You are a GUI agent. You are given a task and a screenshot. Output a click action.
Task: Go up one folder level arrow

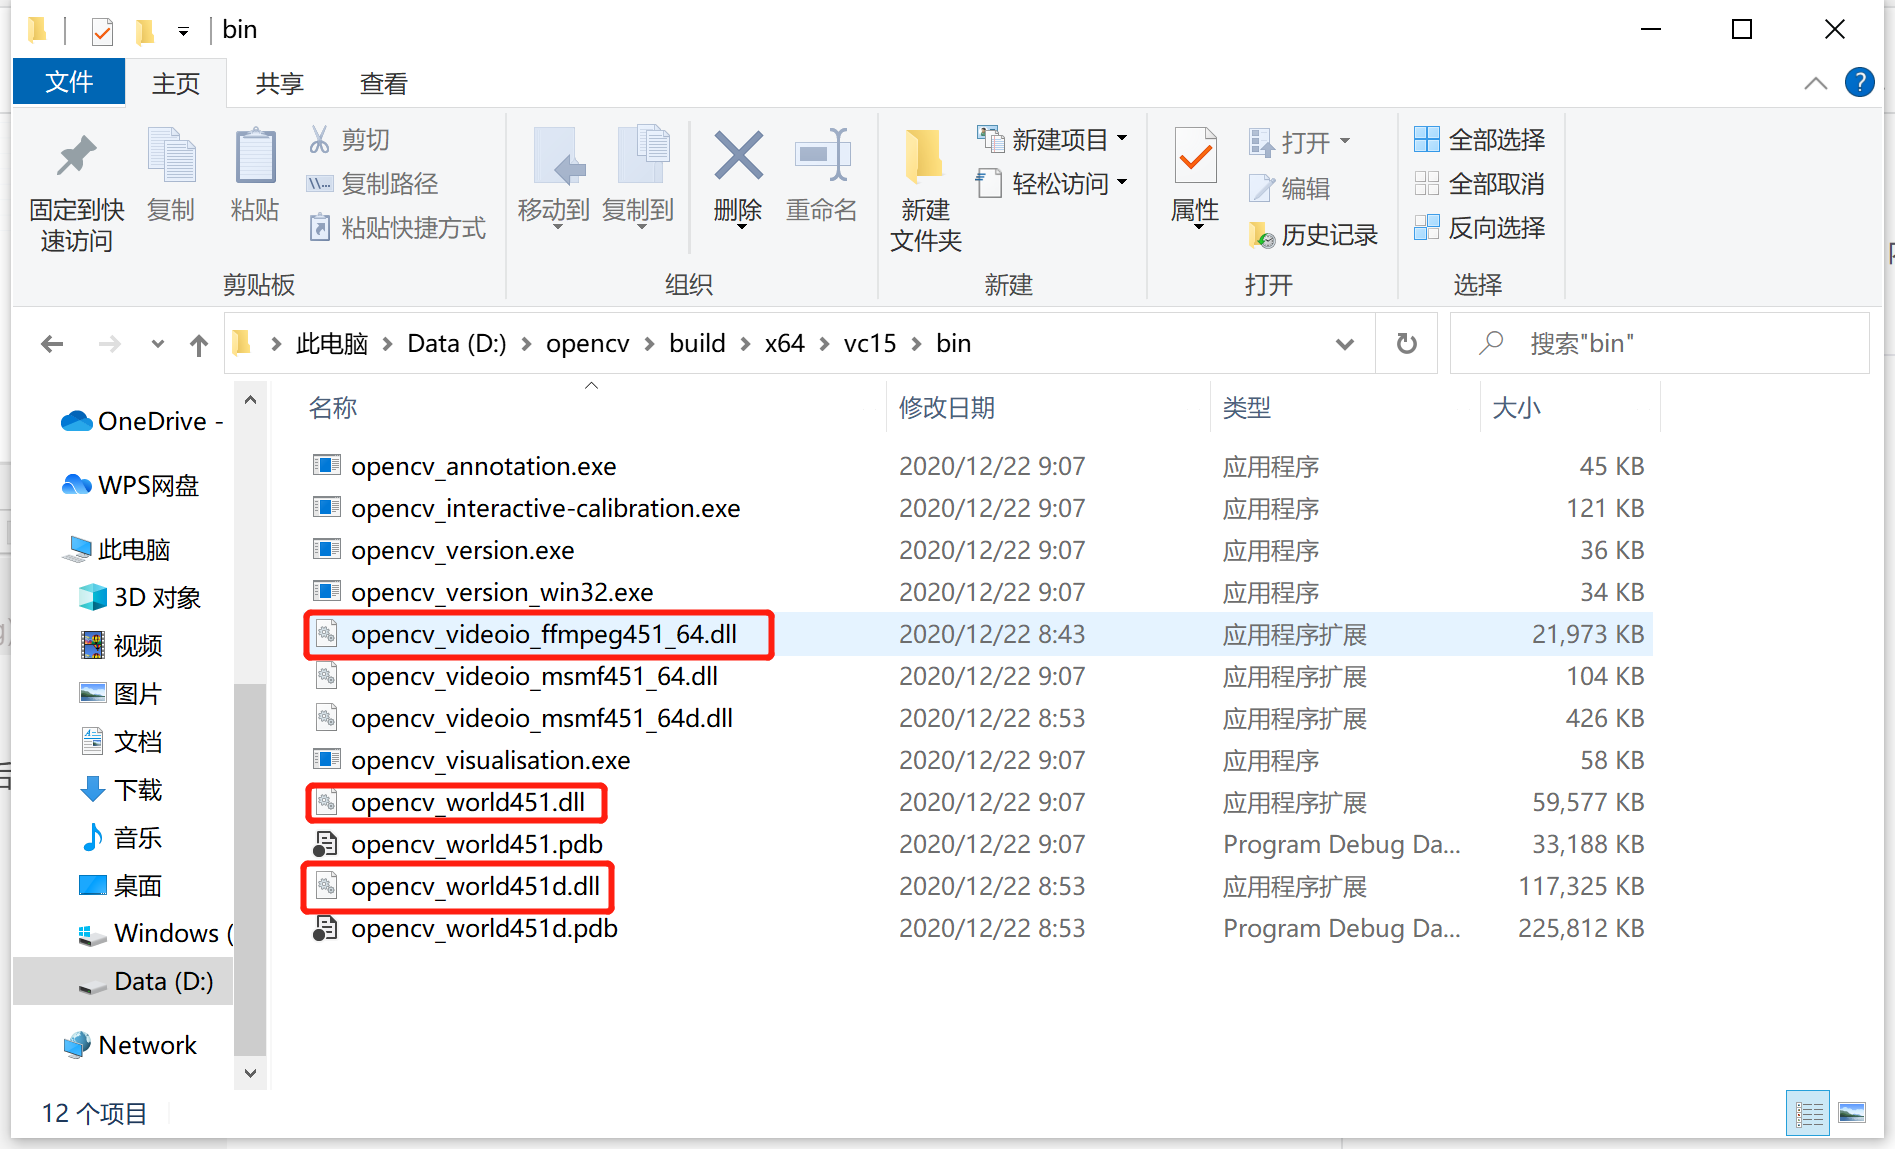(x=198, y=345)
